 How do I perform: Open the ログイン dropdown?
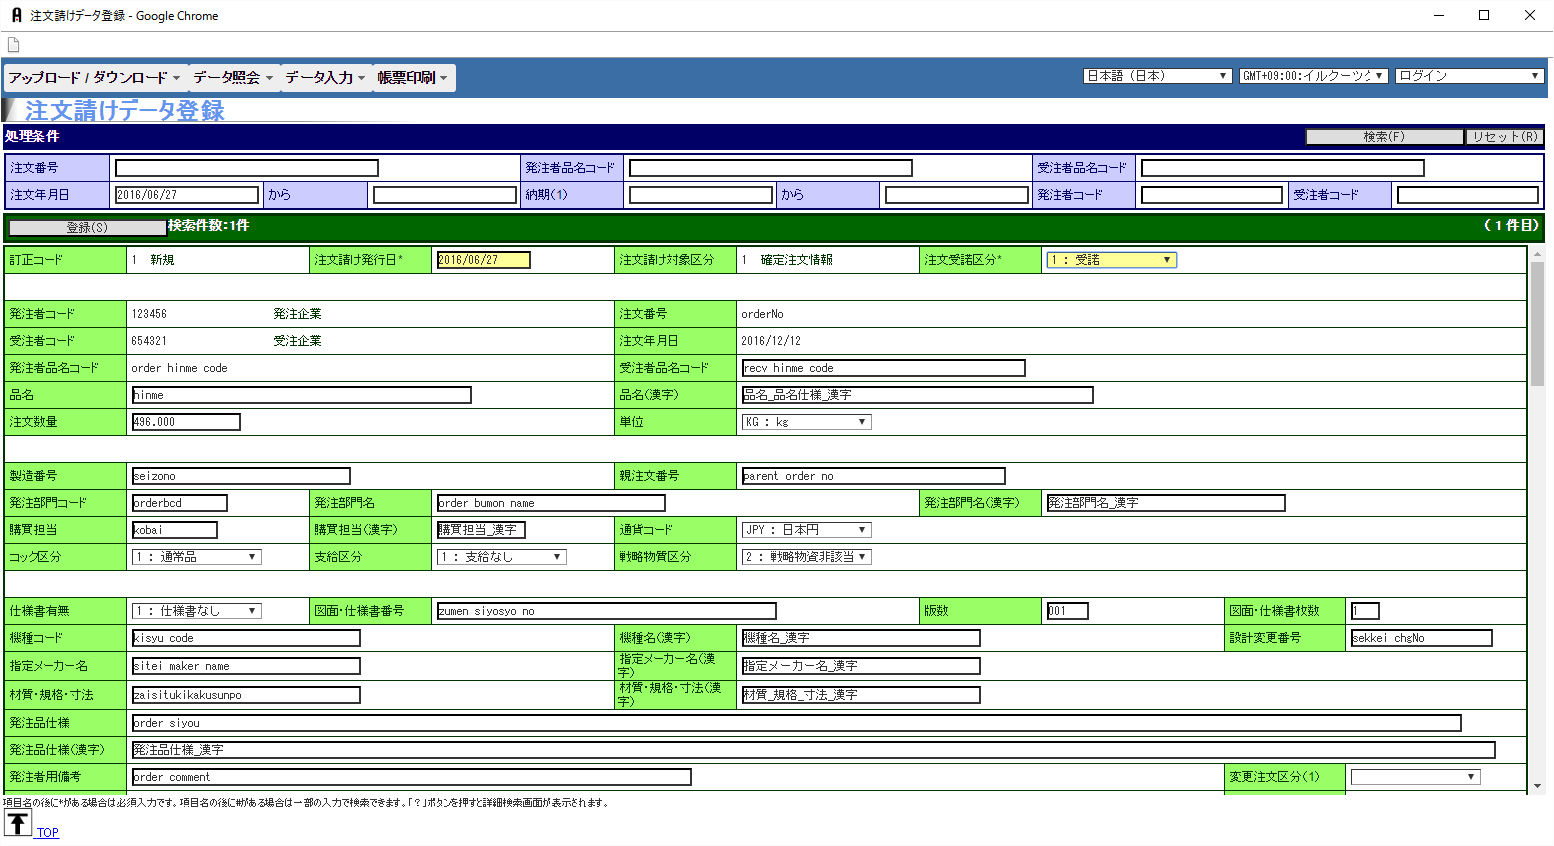(1470, 76)
